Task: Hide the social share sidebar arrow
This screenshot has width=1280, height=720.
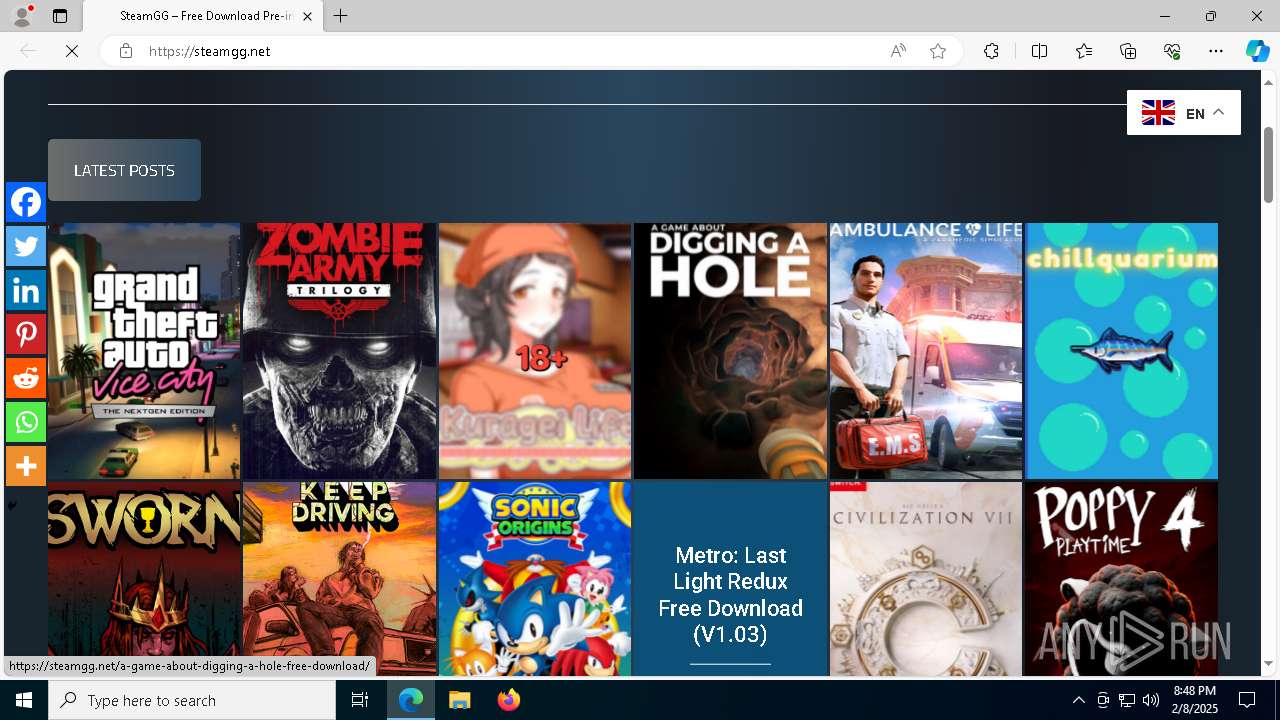Action: [12, 505]
